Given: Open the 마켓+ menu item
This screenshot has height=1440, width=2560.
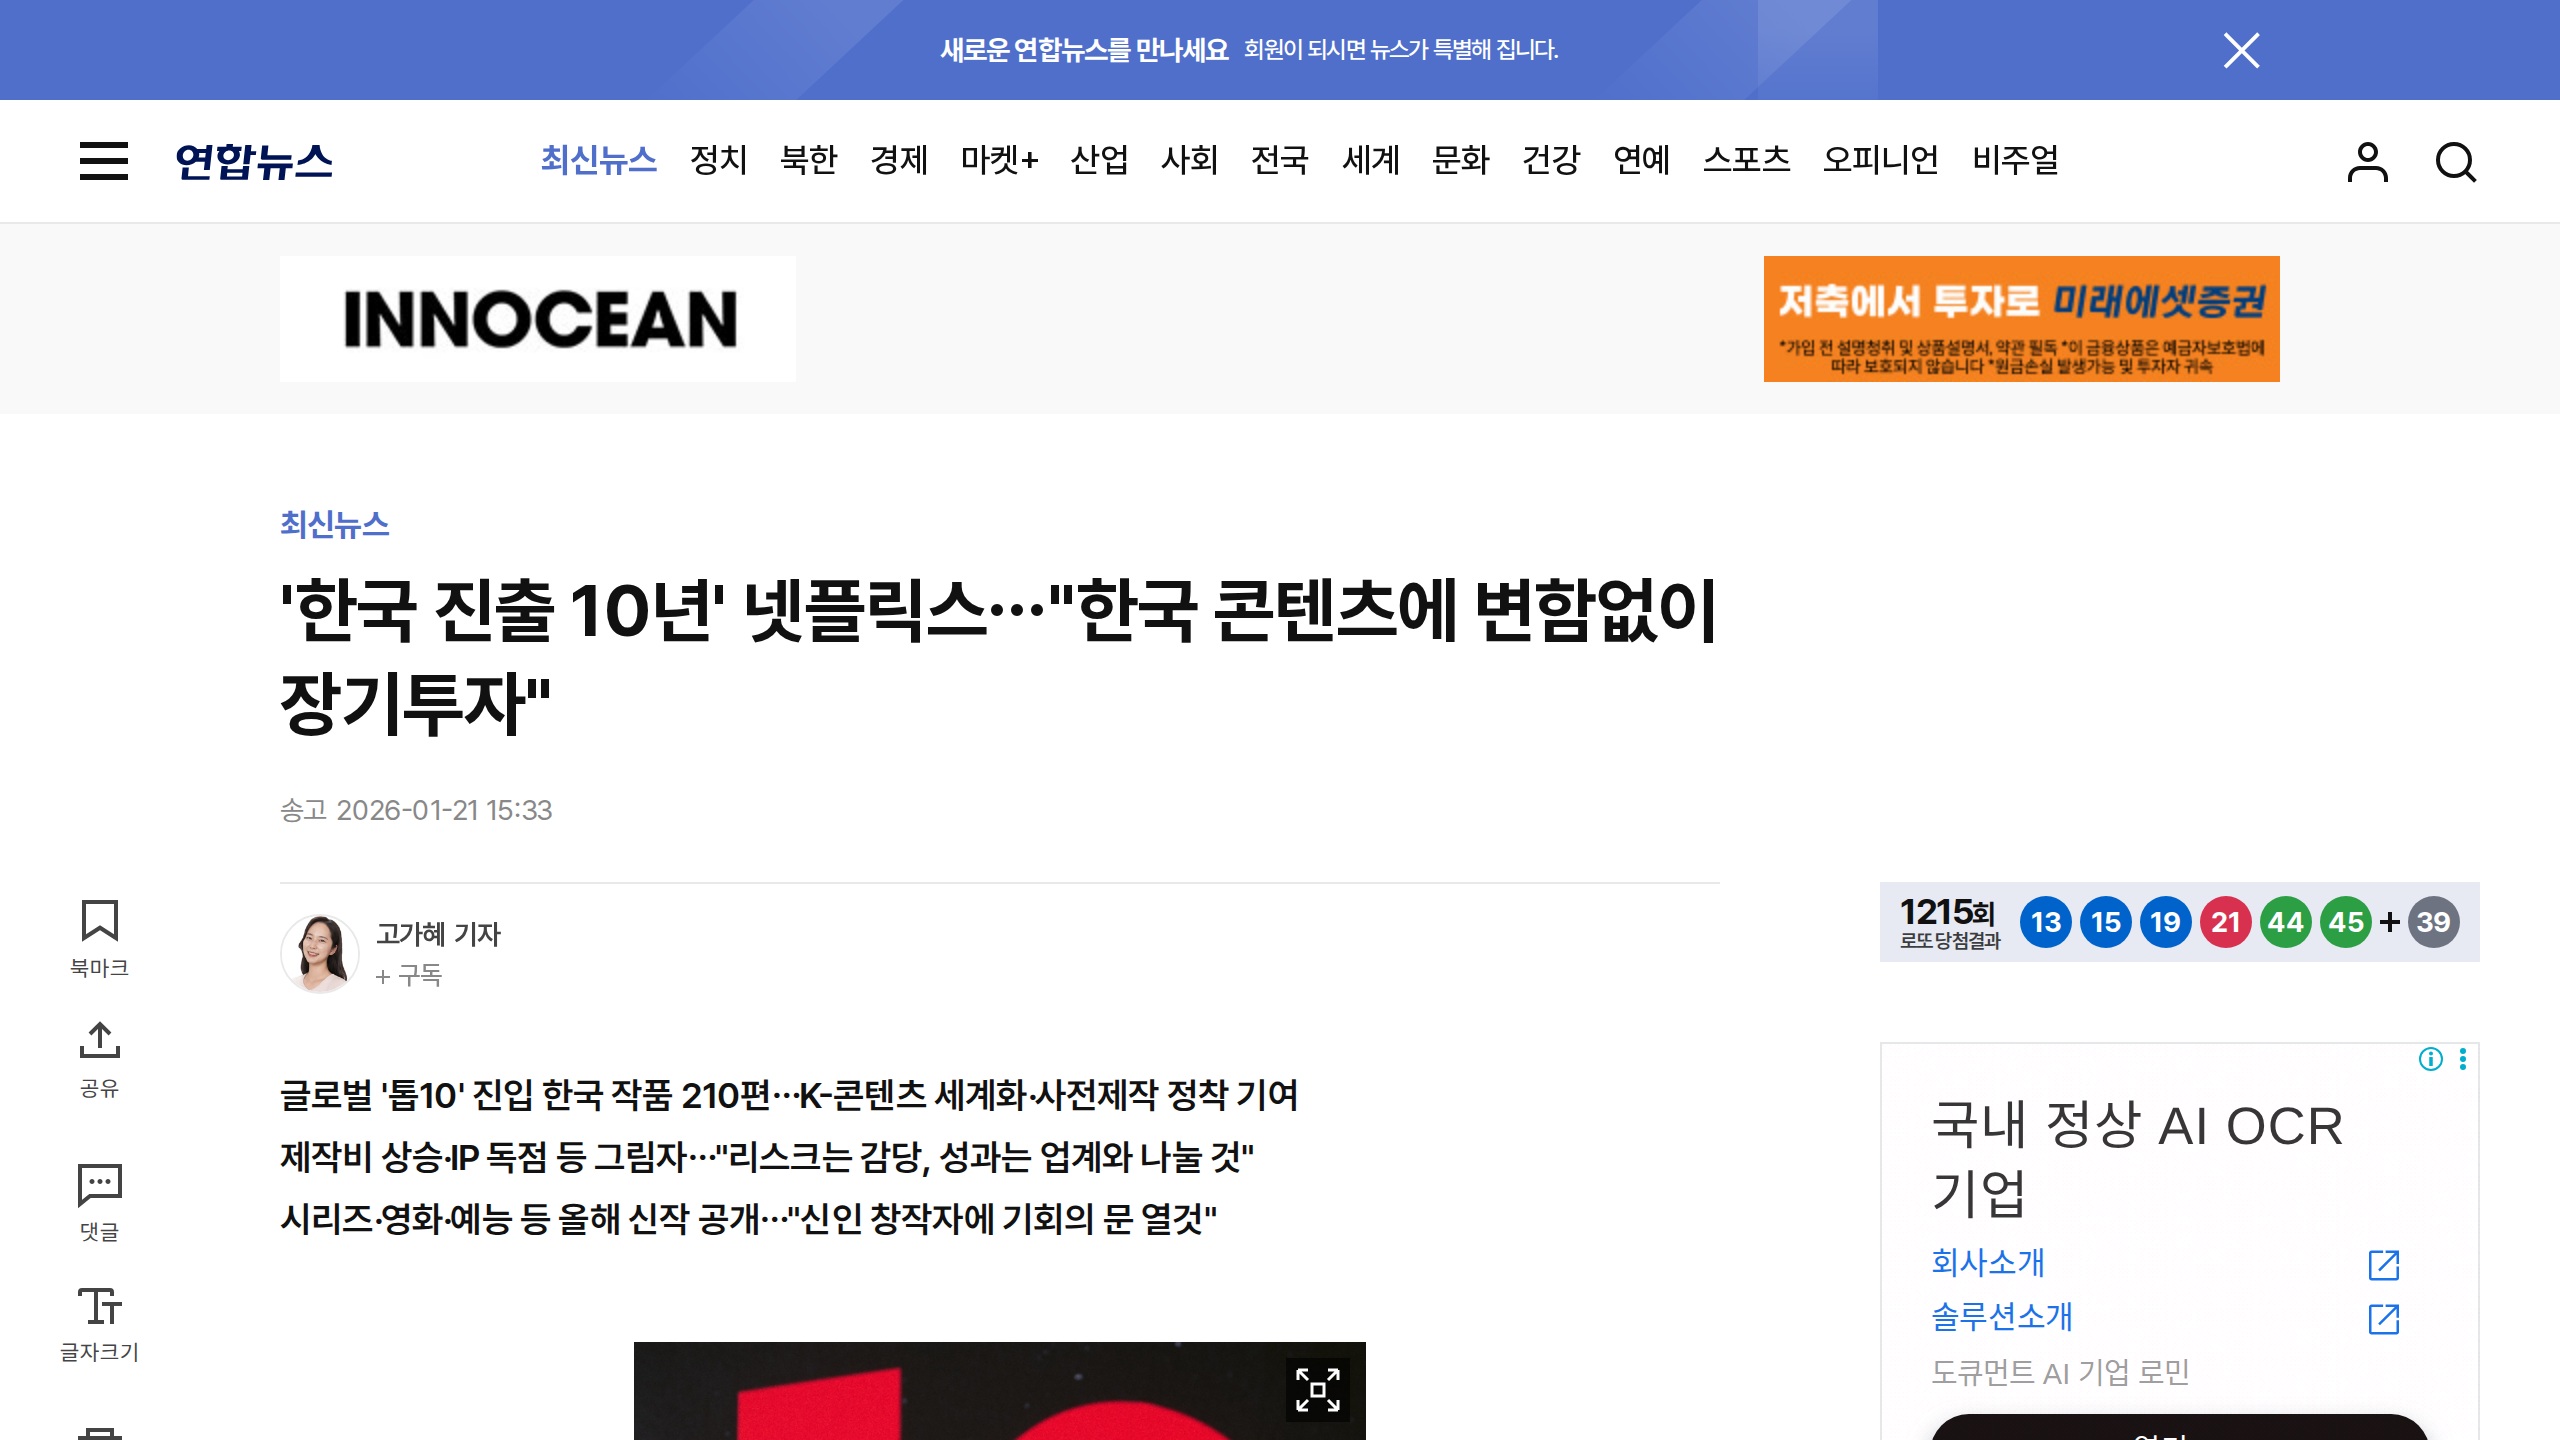Looking at the screenshot, I should click(999, 160).
